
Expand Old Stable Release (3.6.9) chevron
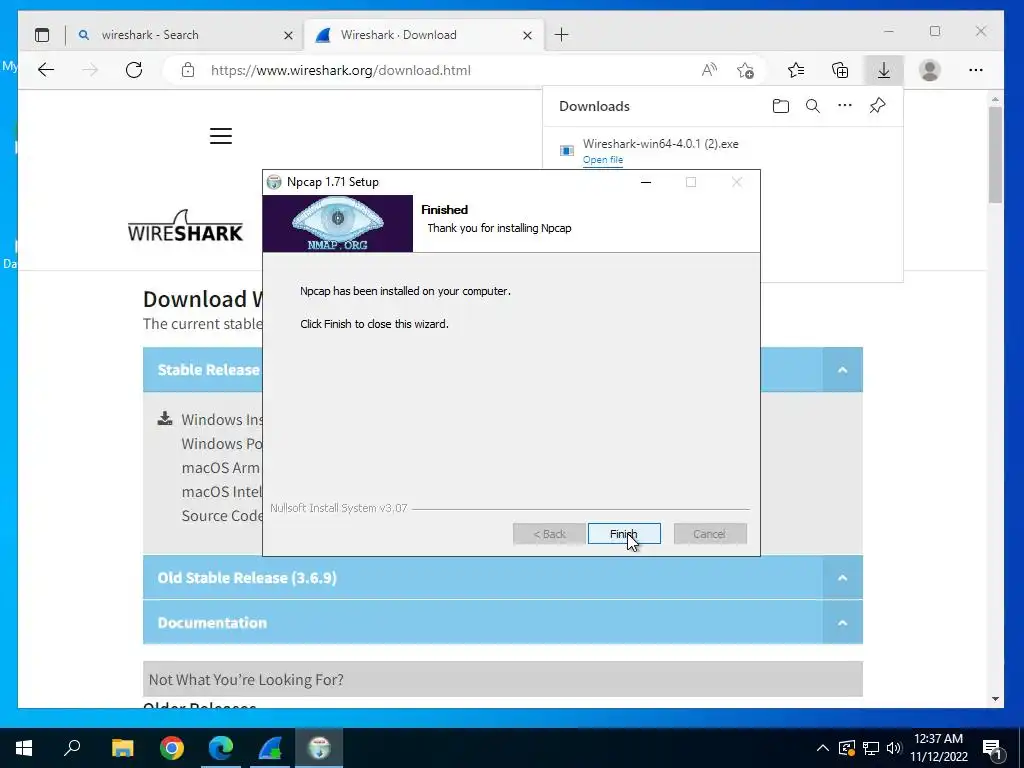point(842,578)
